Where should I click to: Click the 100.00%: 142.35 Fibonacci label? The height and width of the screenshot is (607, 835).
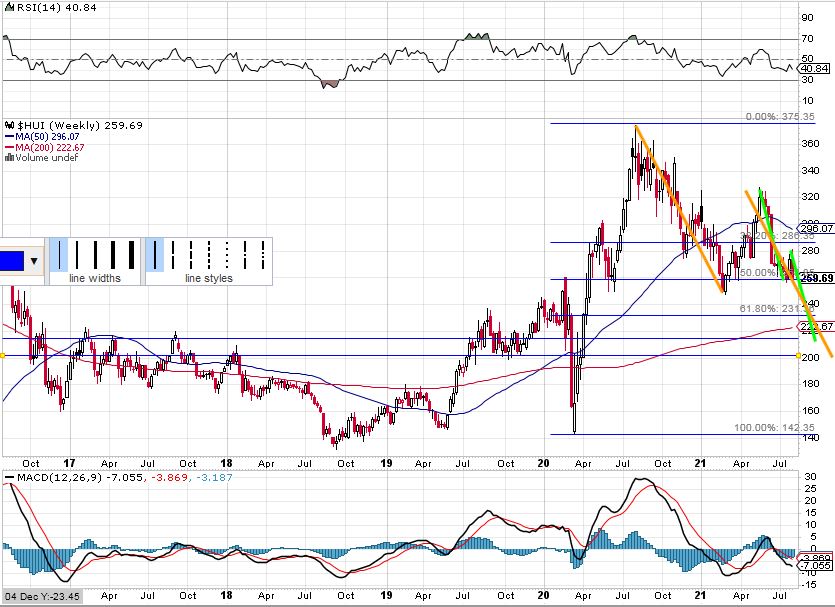[x=768, y=428]
